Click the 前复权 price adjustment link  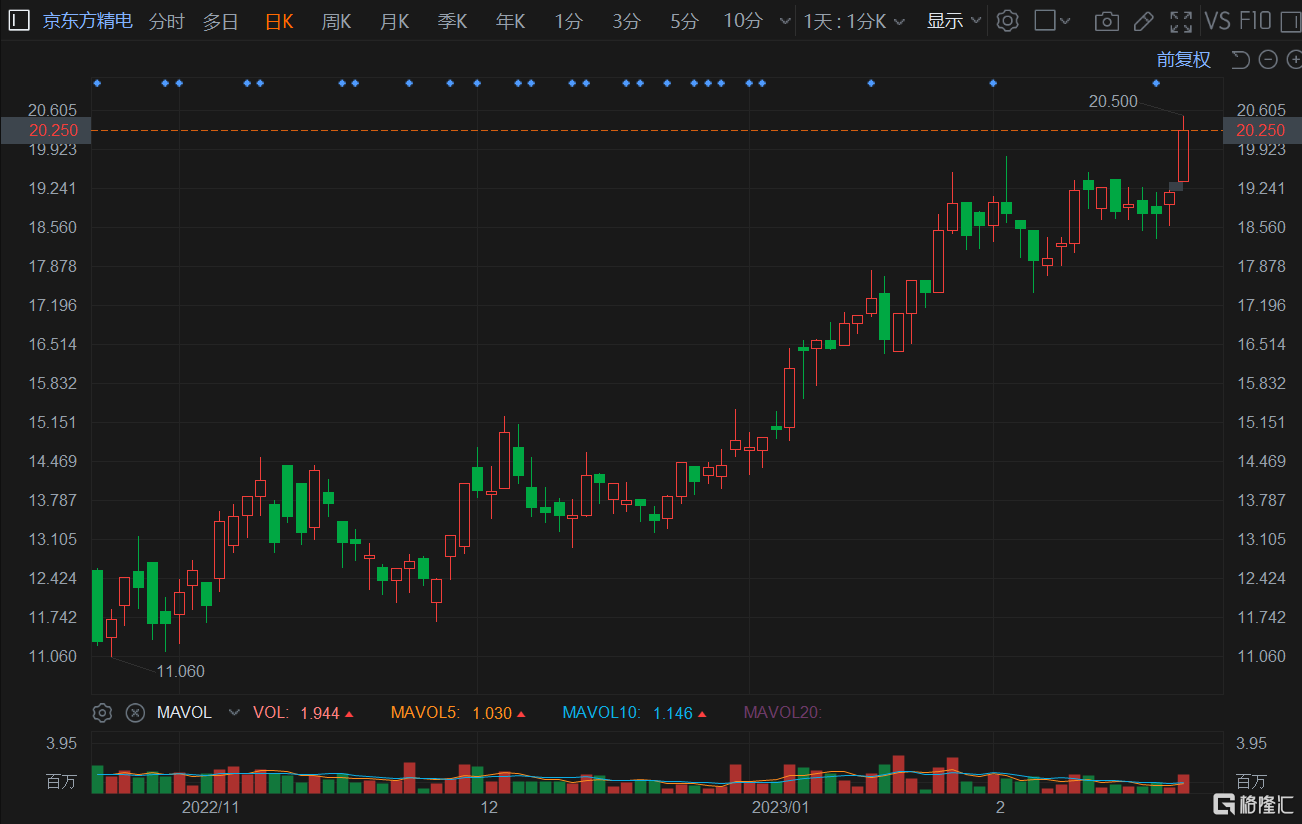1184,60
